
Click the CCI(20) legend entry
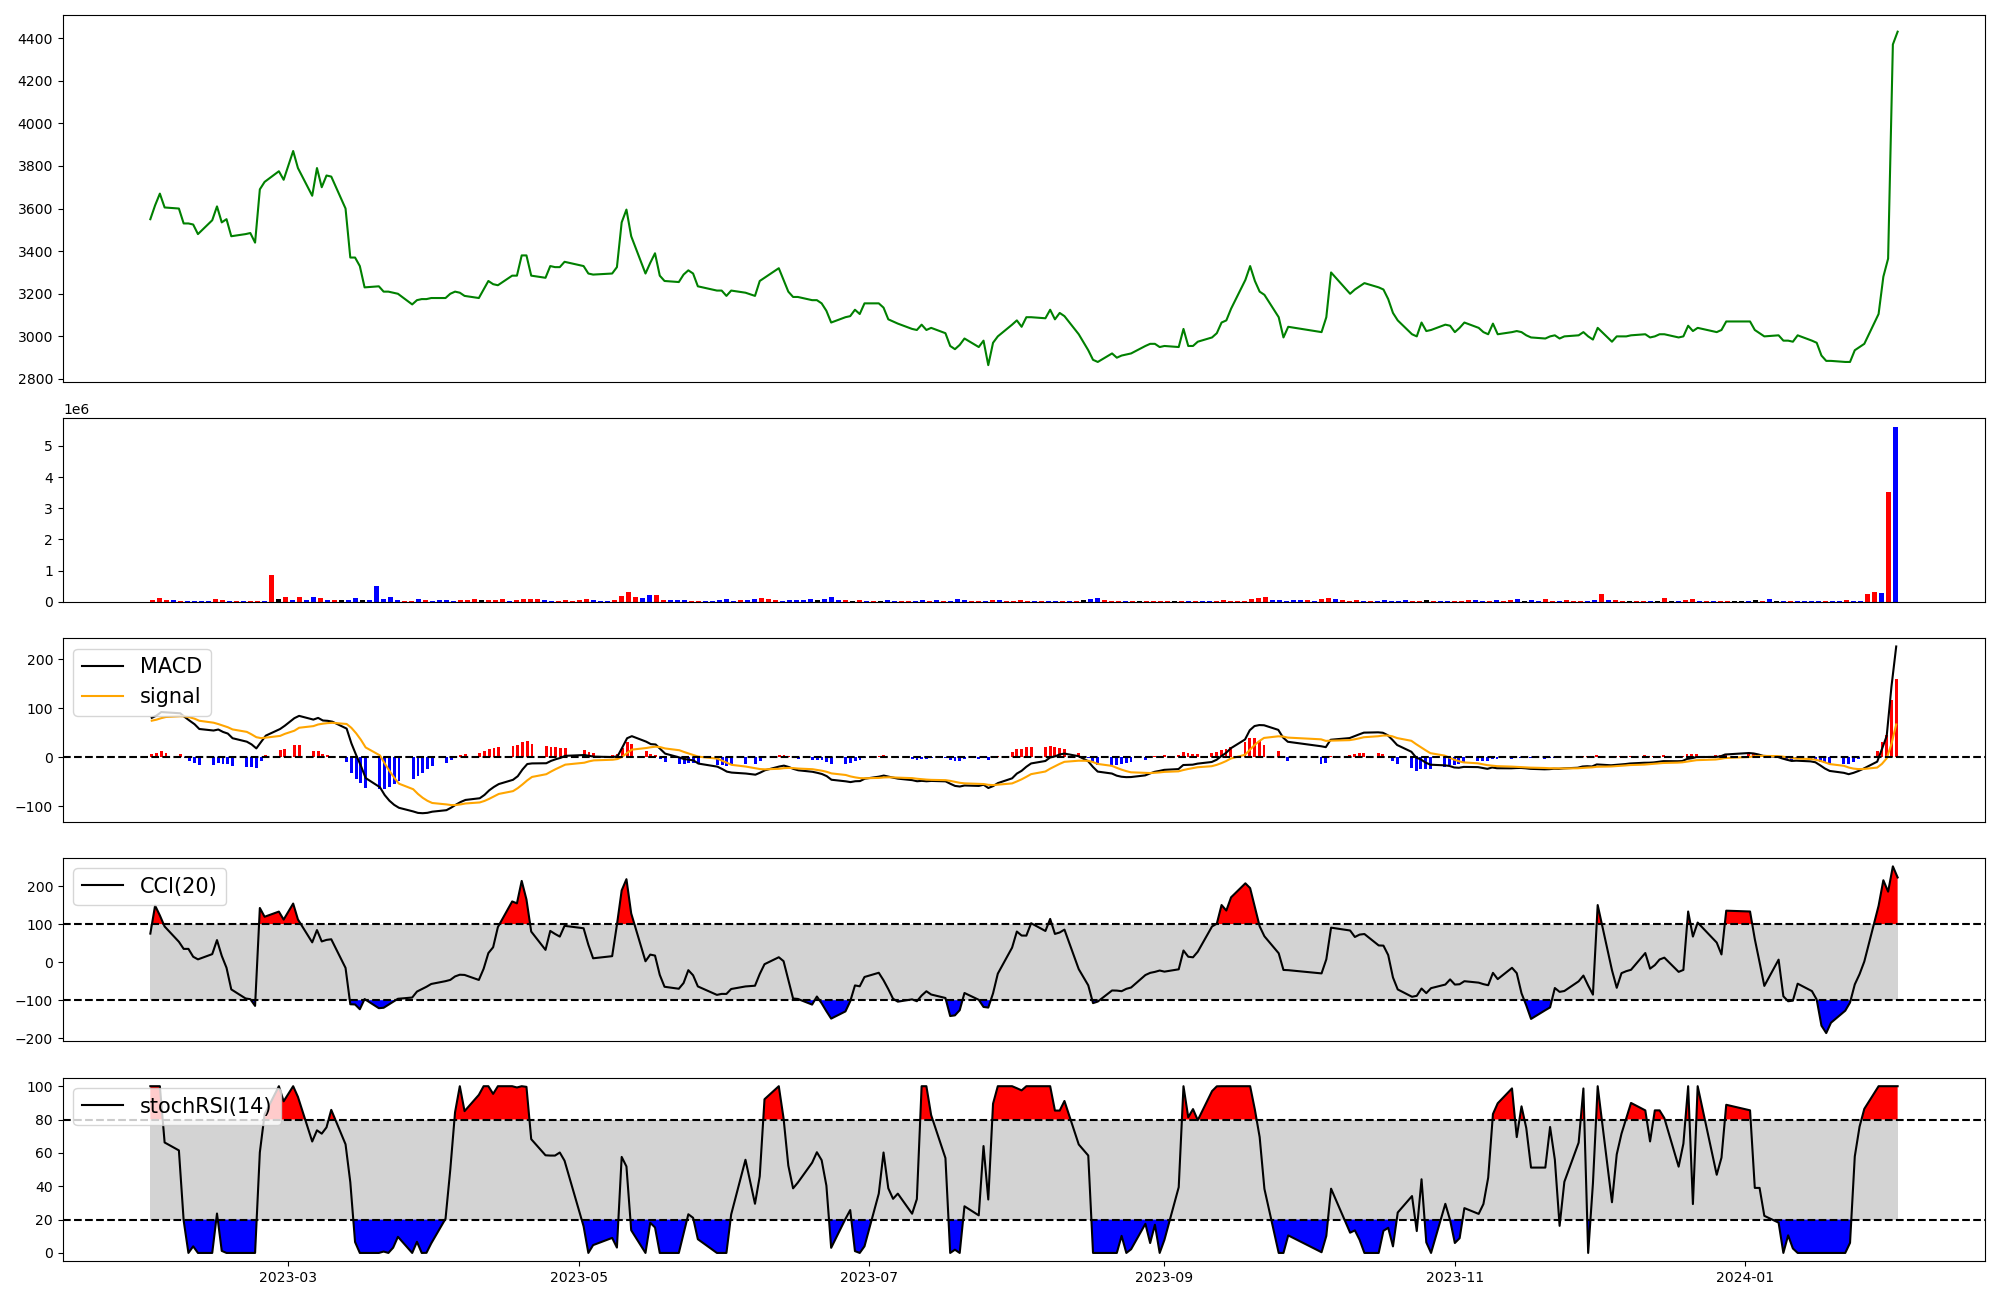tap(178, 886)
